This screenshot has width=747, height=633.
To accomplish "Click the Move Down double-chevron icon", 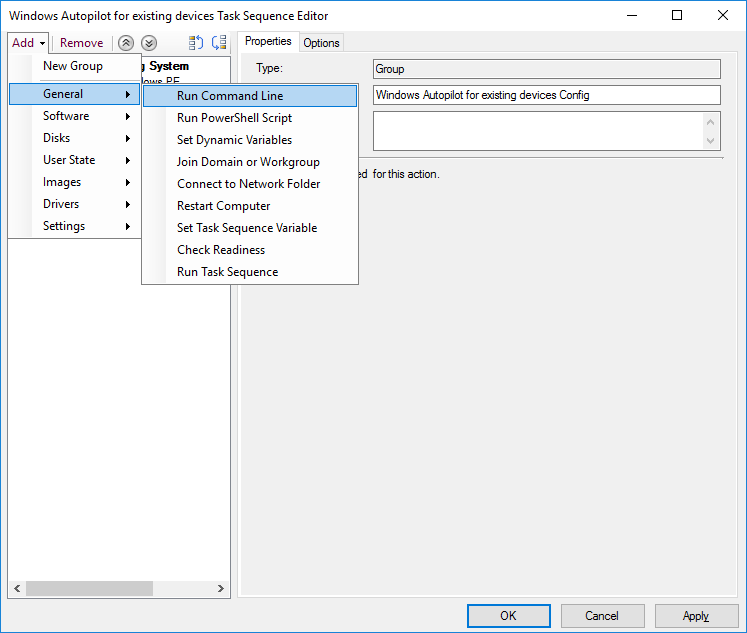I will click(x=149, y=43).
